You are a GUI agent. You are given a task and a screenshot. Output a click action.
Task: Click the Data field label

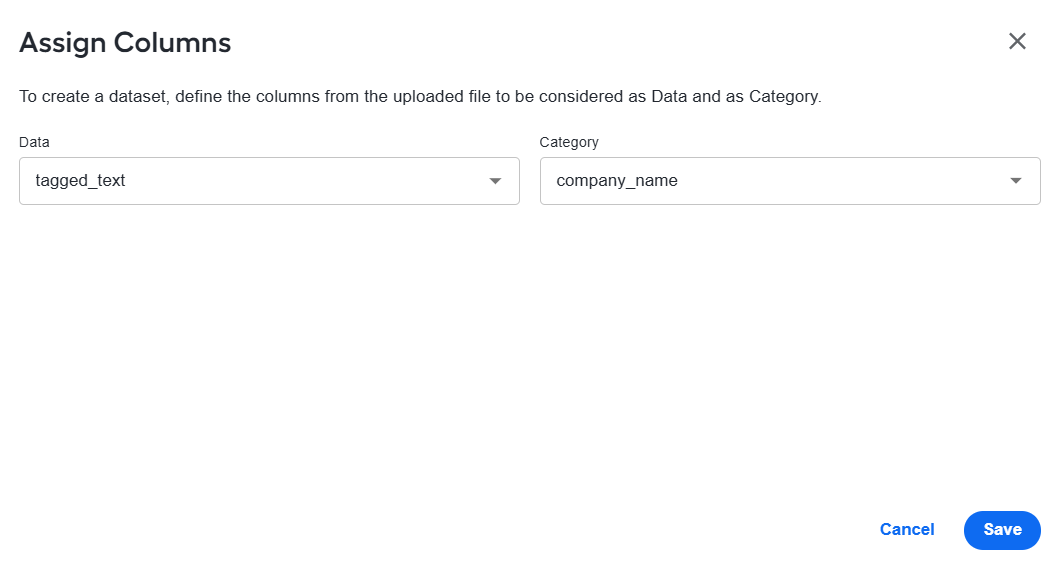click(34, 142)
